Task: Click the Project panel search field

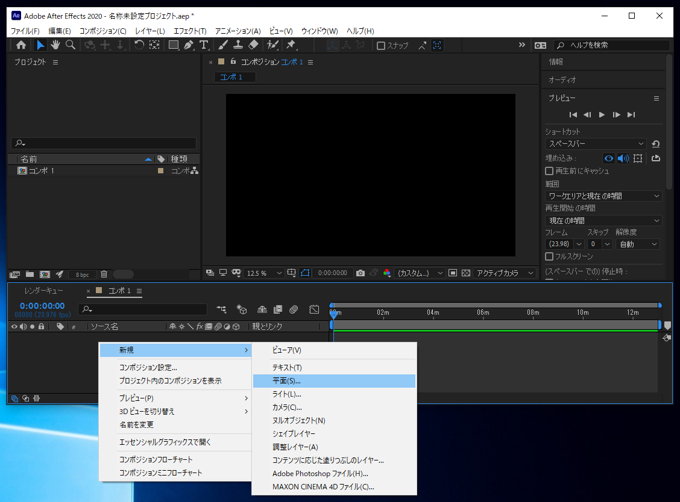Action: point(104,143)
